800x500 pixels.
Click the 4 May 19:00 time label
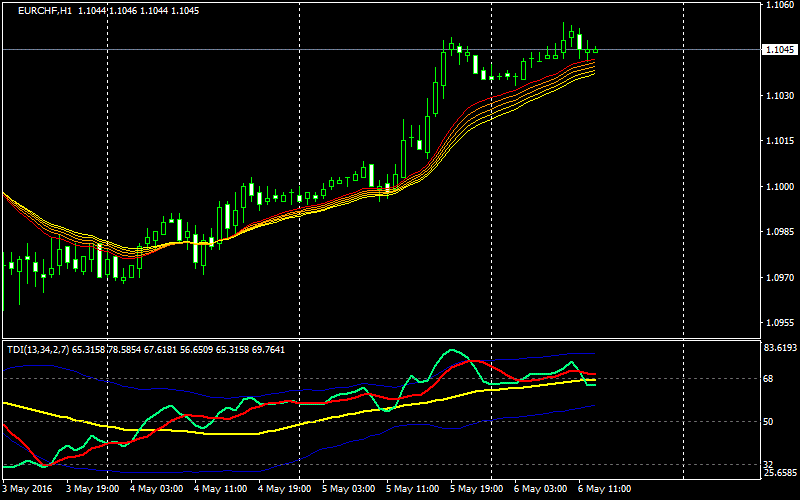click(x=285, y=489)
